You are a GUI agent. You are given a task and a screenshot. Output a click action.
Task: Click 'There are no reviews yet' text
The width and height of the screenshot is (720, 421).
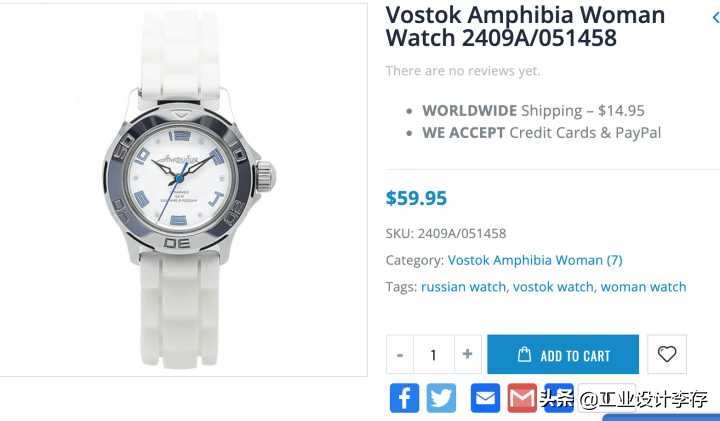tap(463, 71)
